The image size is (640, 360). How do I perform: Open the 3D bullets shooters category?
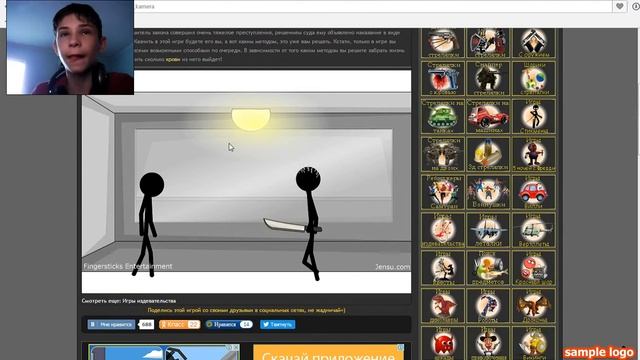click(x=488, y=154)
